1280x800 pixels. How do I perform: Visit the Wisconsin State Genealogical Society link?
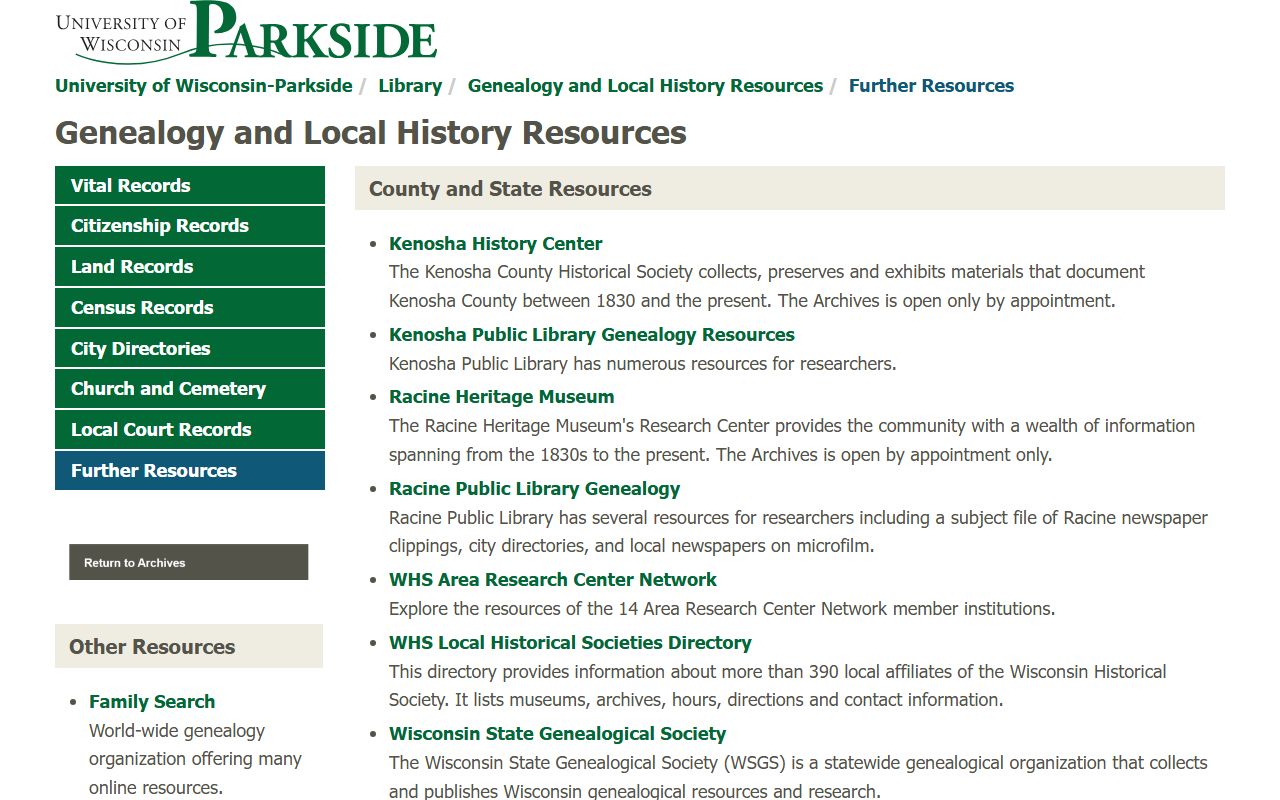(557, 734)
